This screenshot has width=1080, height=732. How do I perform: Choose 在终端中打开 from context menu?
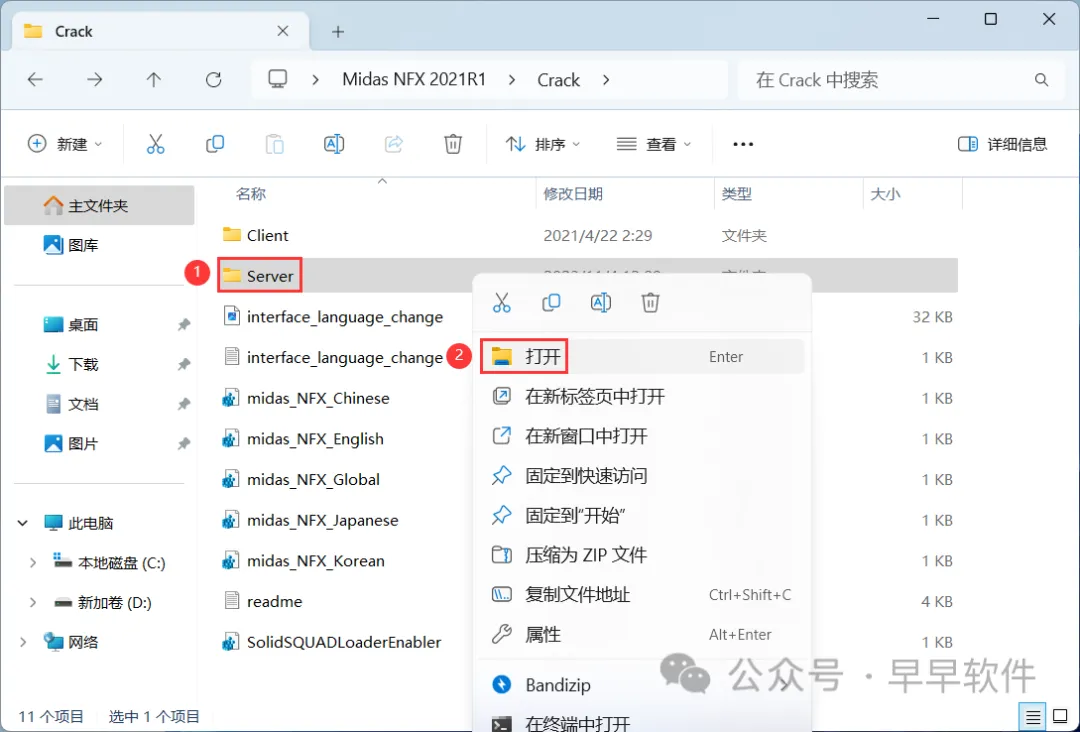[642, 722]
